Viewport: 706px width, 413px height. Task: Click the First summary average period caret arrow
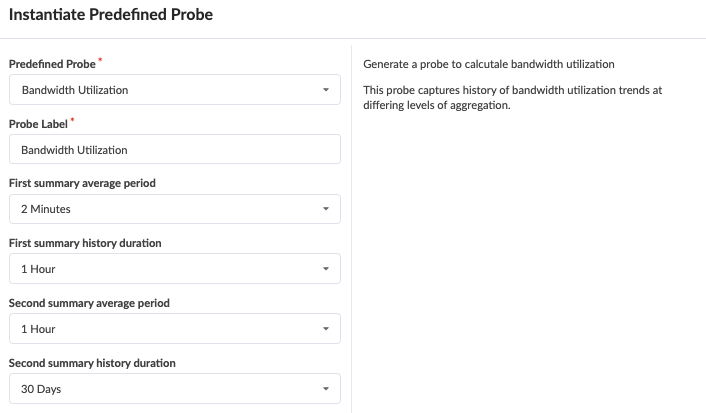point(326,209)
